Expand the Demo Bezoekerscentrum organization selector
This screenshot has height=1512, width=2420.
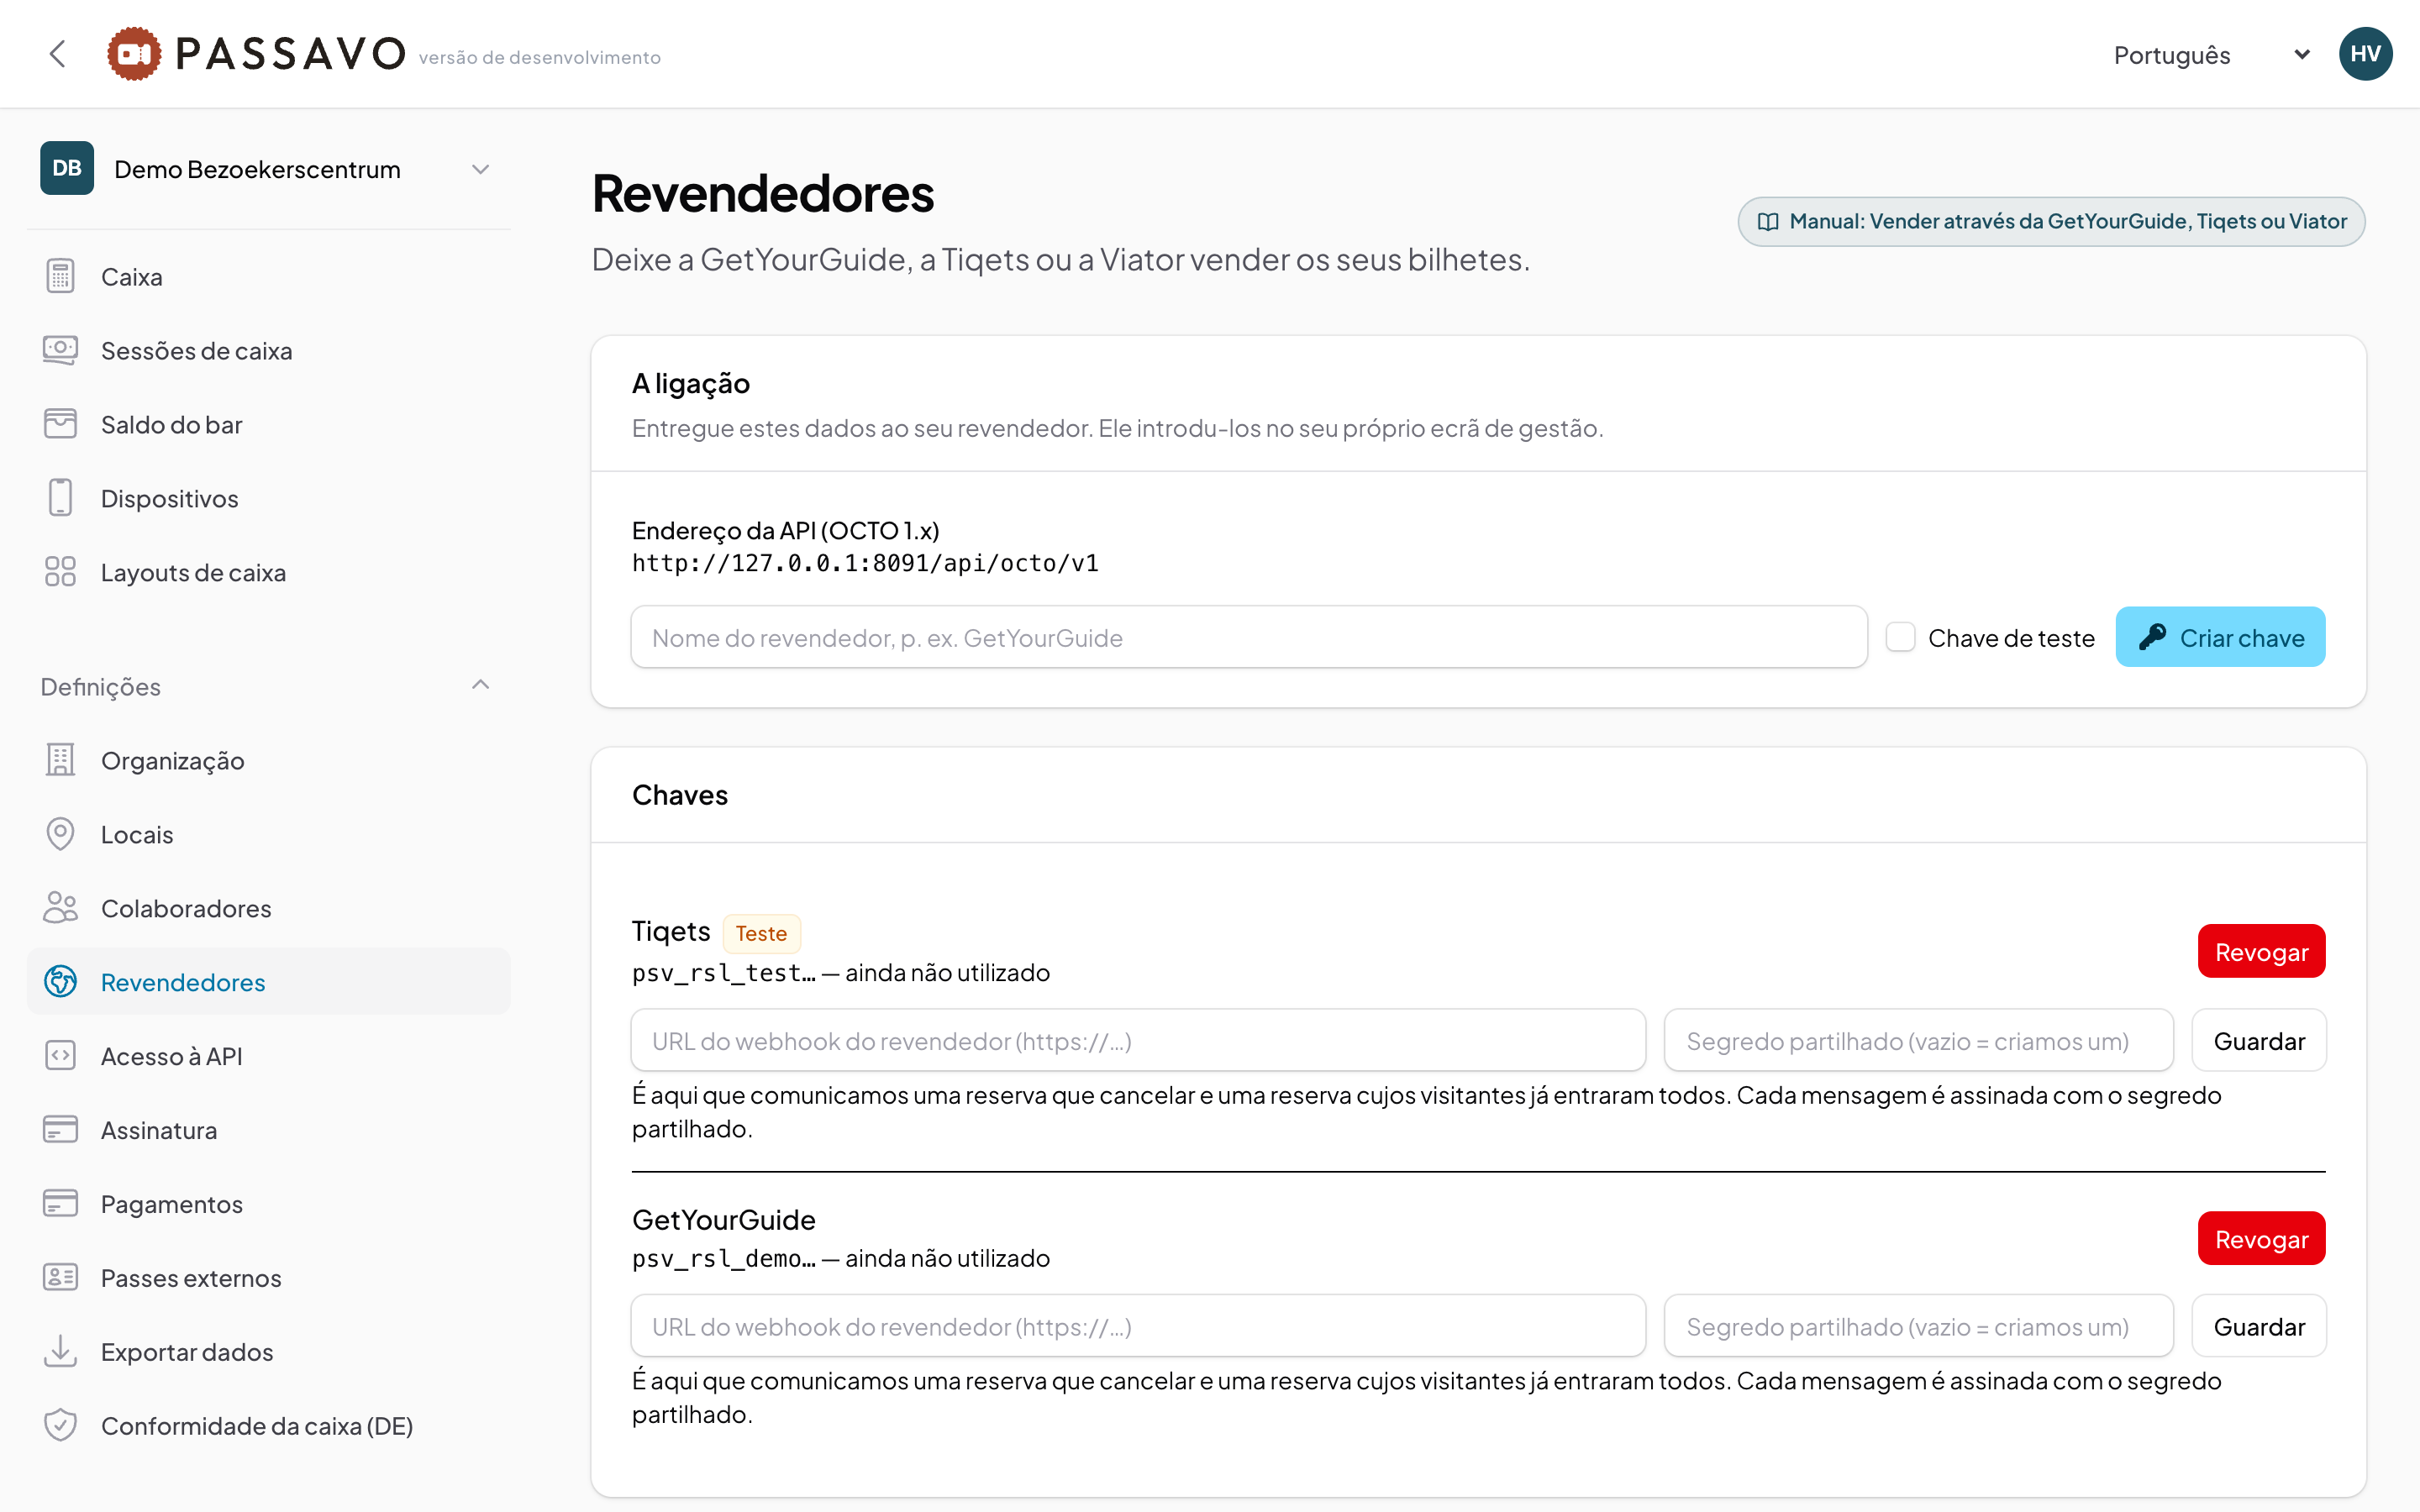coord(268,169)
